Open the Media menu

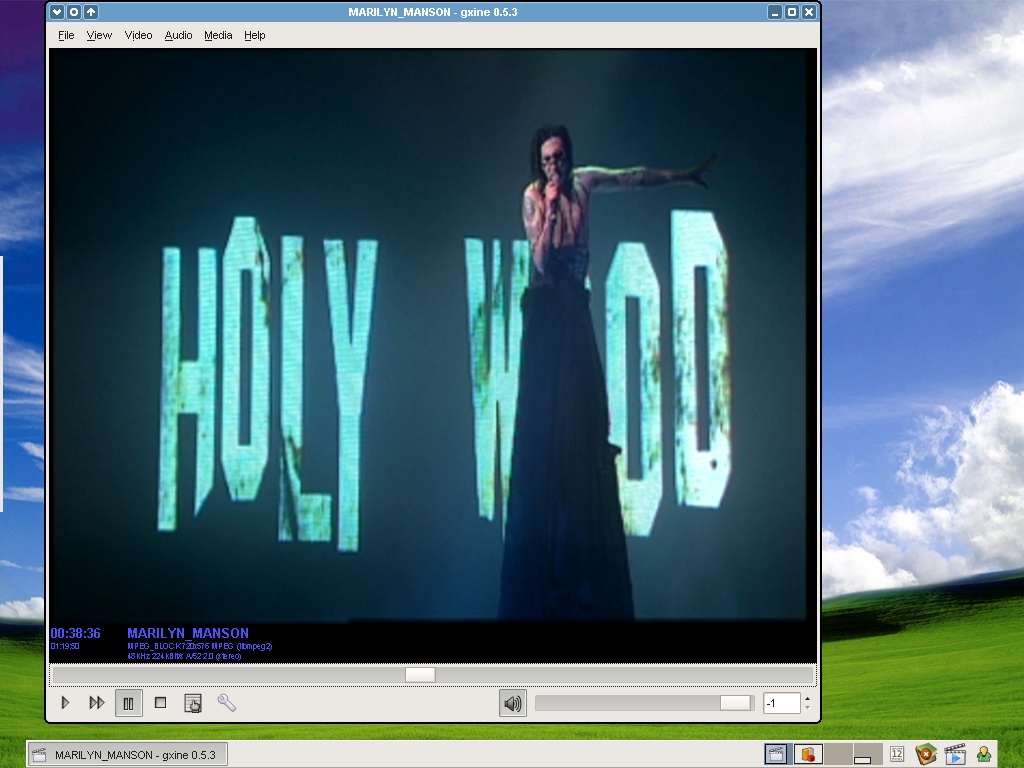point(218,35)
